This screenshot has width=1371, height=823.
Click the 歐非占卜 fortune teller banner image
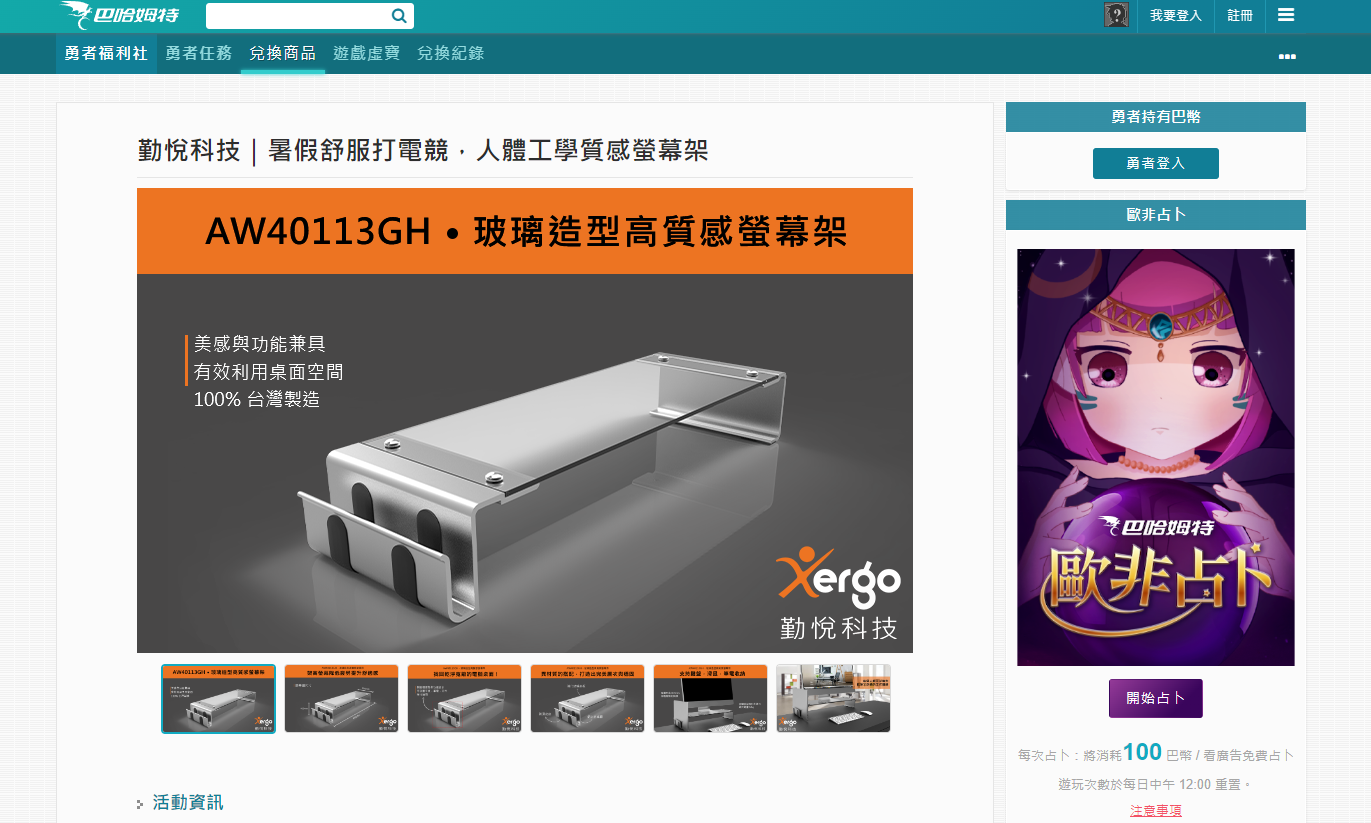[1156, 457]
